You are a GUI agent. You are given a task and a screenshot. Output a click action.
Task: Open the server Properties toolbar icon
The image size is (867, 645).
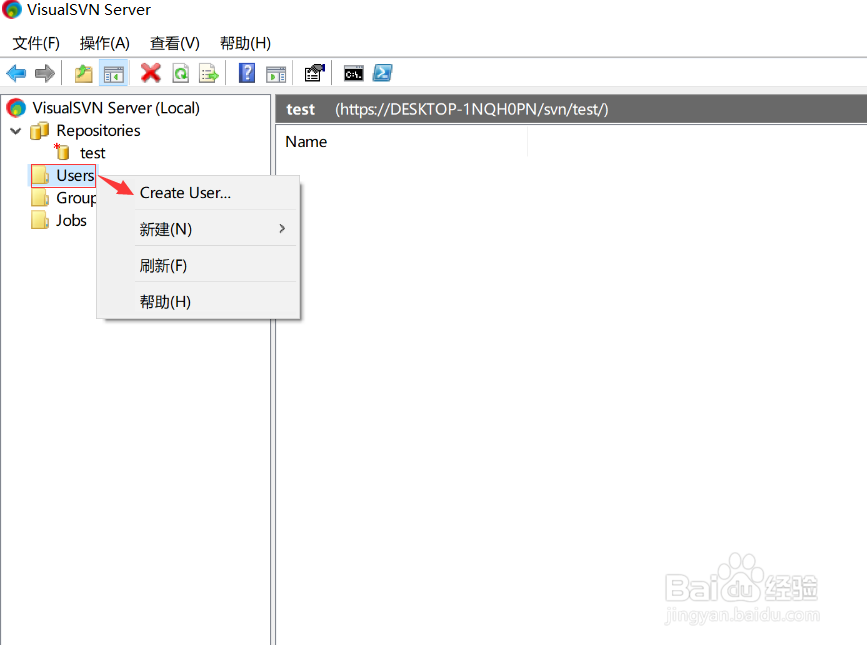[x=315, y=73]
